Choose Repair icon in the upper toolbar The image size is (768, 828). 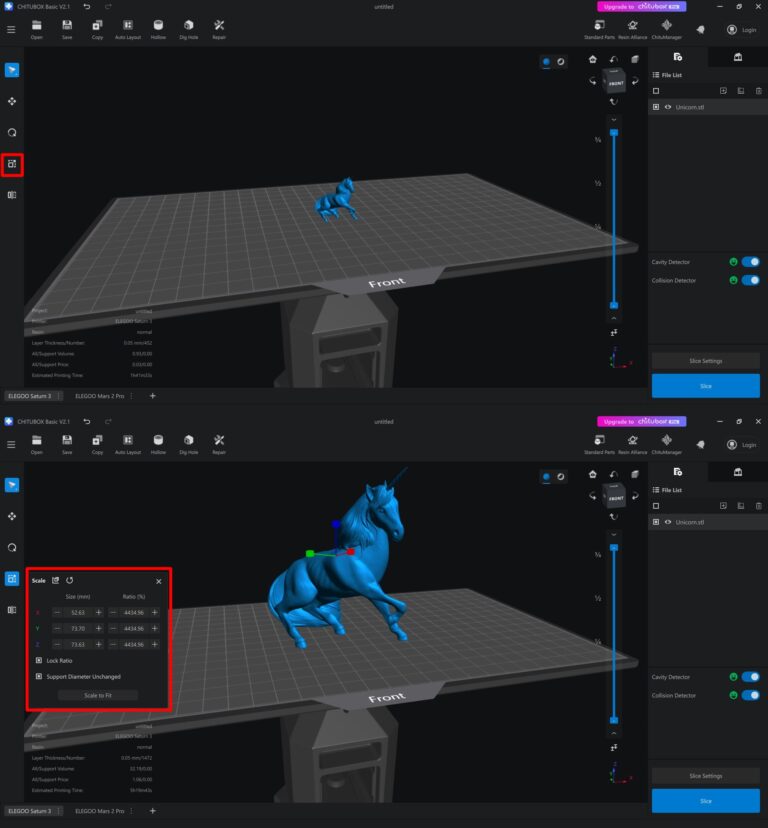(219, 28)
